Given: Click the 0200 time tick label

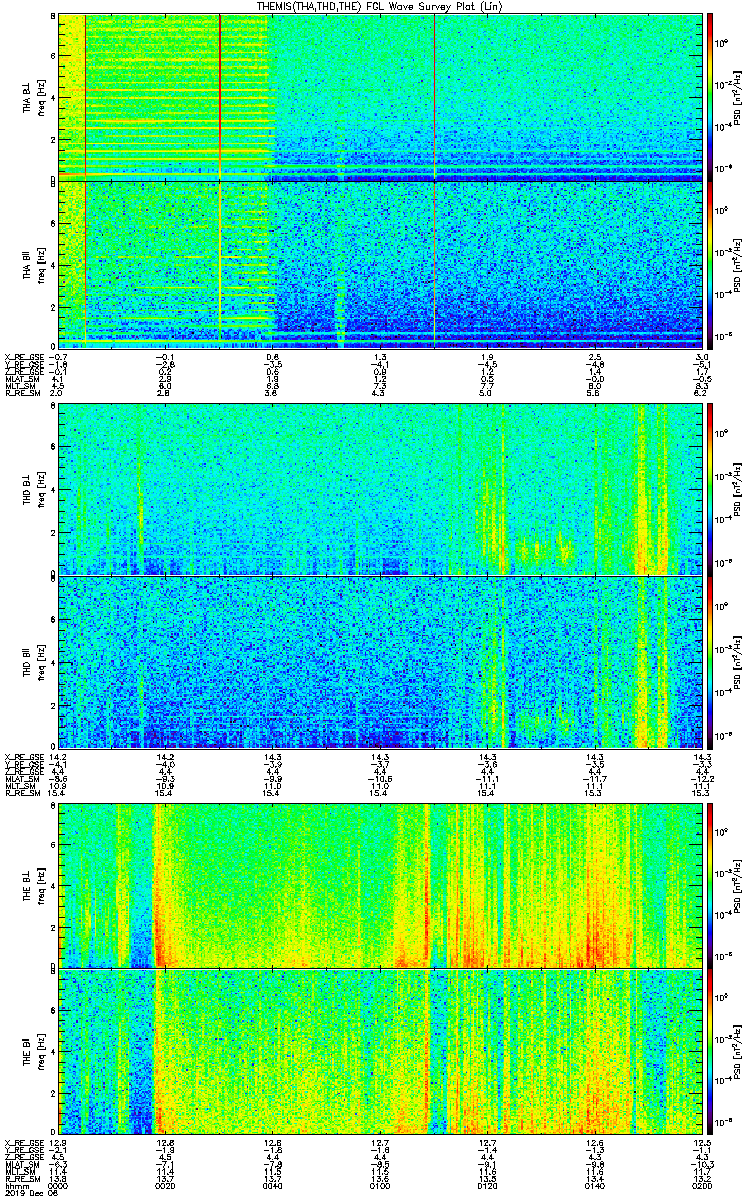Looking at the screenshot, I should pos(702,1187).
